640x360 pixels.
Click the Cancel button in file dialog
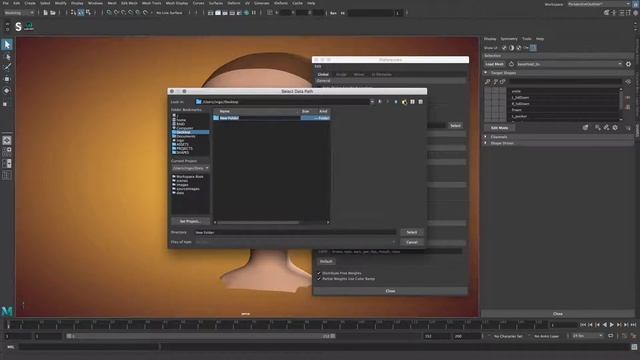point(411,242)
